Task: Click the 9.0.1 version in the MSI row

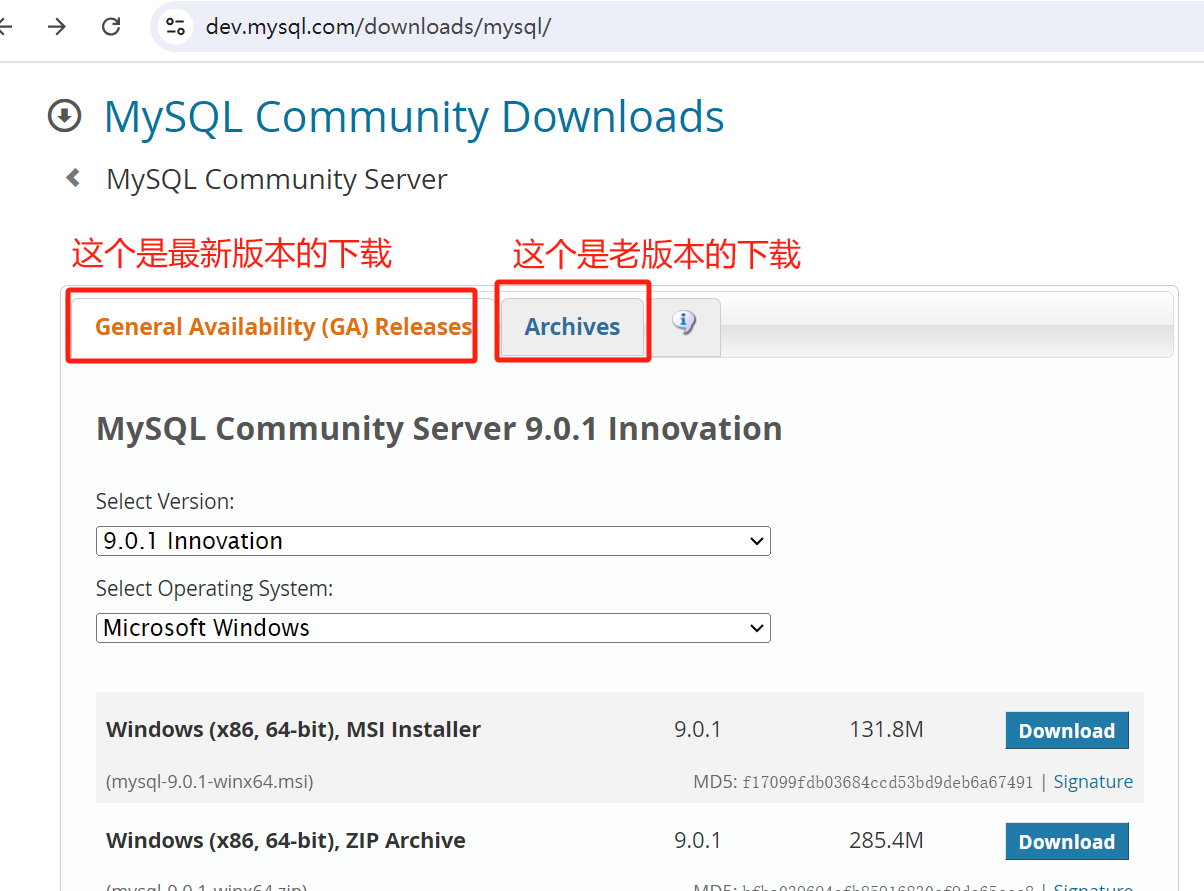Action: (x=697, y=730)
